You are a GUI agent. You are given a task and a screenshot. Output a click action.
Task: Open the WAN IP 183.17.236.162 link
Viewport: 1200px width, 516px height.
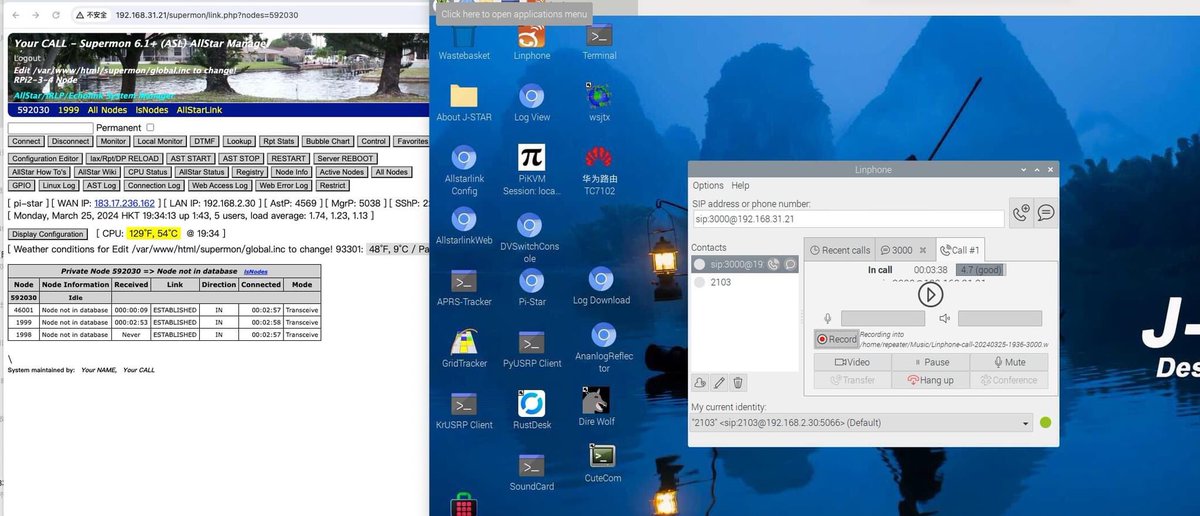[124, 203]
